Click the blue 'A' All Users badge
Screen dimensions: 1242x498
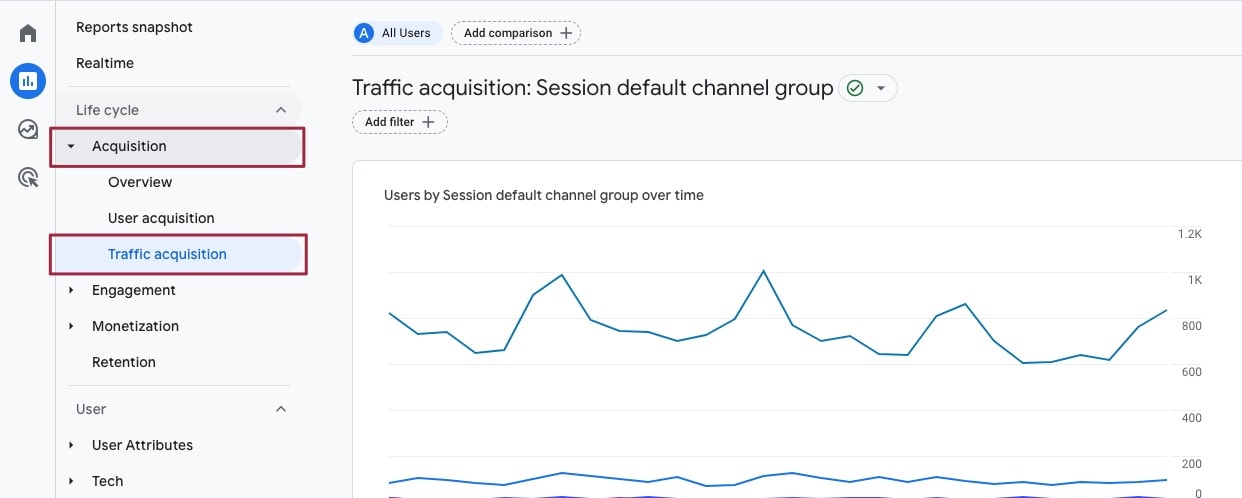[x=363, y=33]
